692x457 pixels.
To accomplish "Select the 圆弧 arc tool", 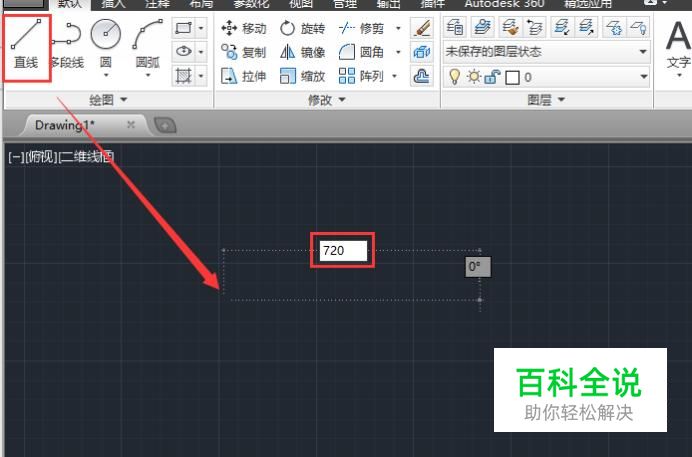I will point(147,45).
